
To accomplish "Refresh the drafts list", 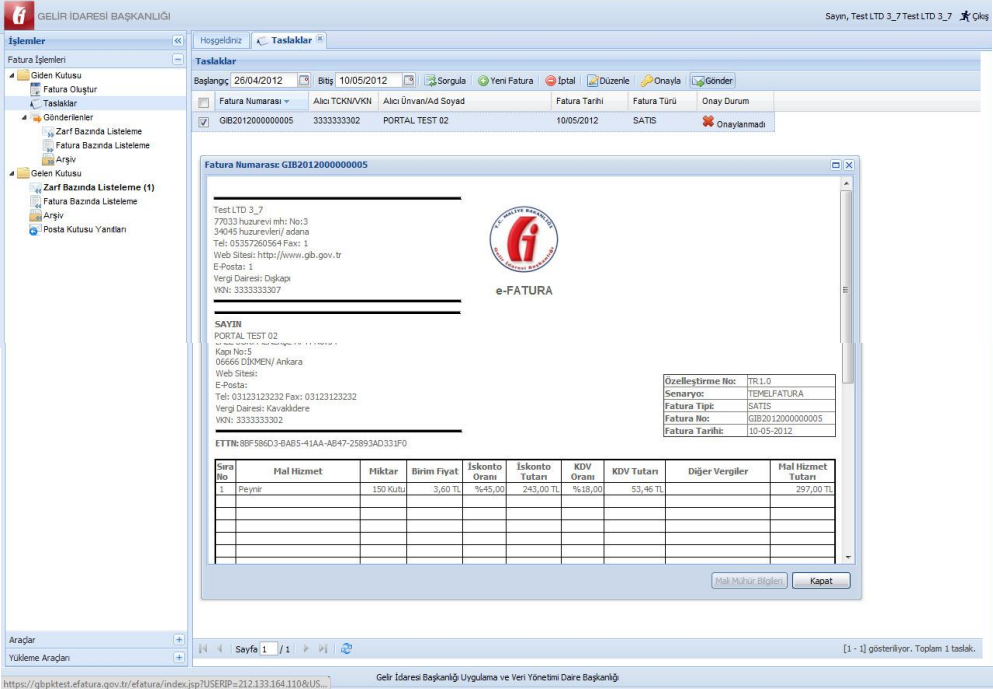I will [346, 648].
